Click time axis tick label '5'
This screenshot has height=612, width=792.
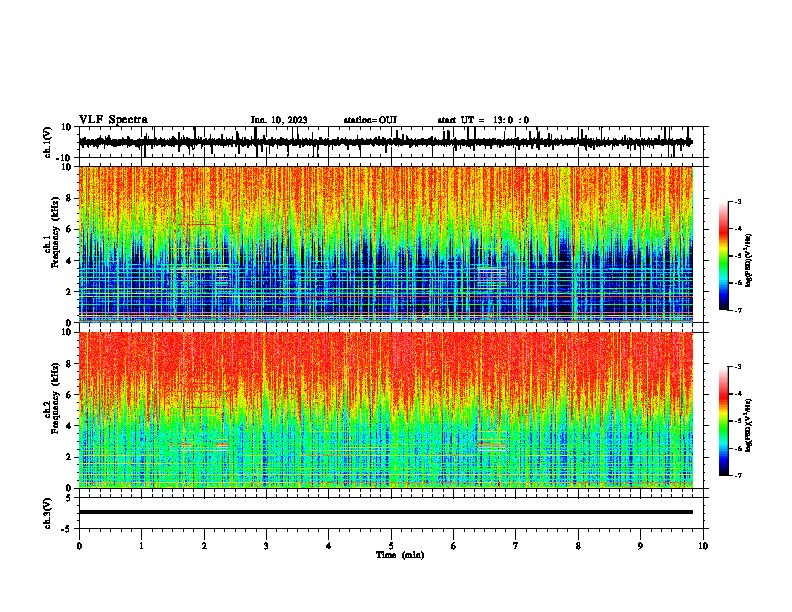pos(391,546)
